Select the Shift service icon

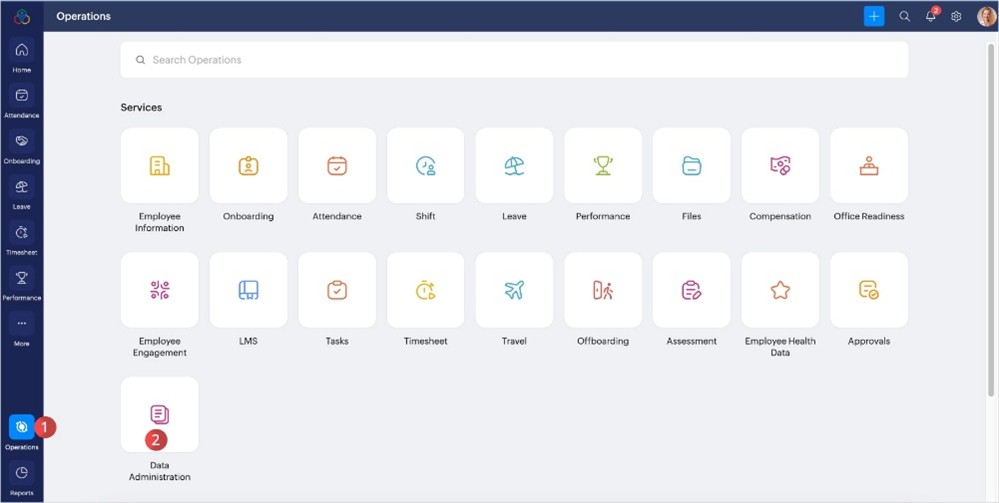point(425,166)
